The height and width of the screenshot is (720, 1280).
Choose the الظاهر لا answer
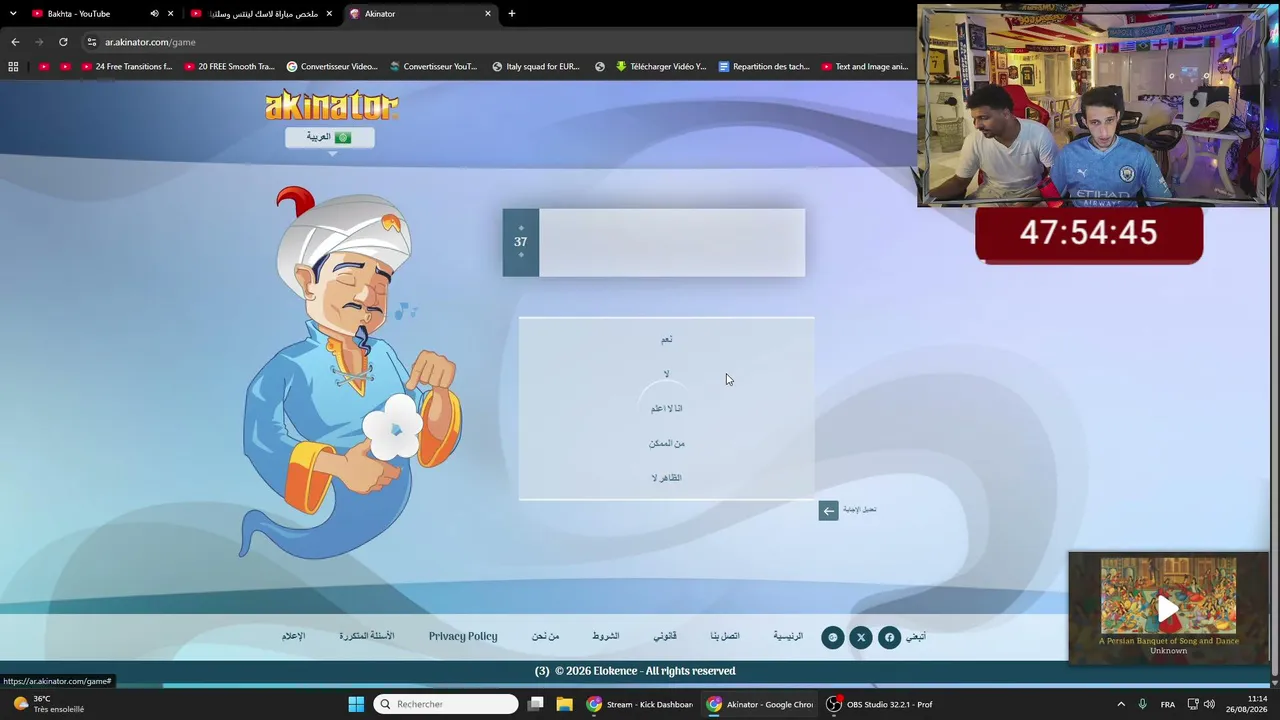666,478
